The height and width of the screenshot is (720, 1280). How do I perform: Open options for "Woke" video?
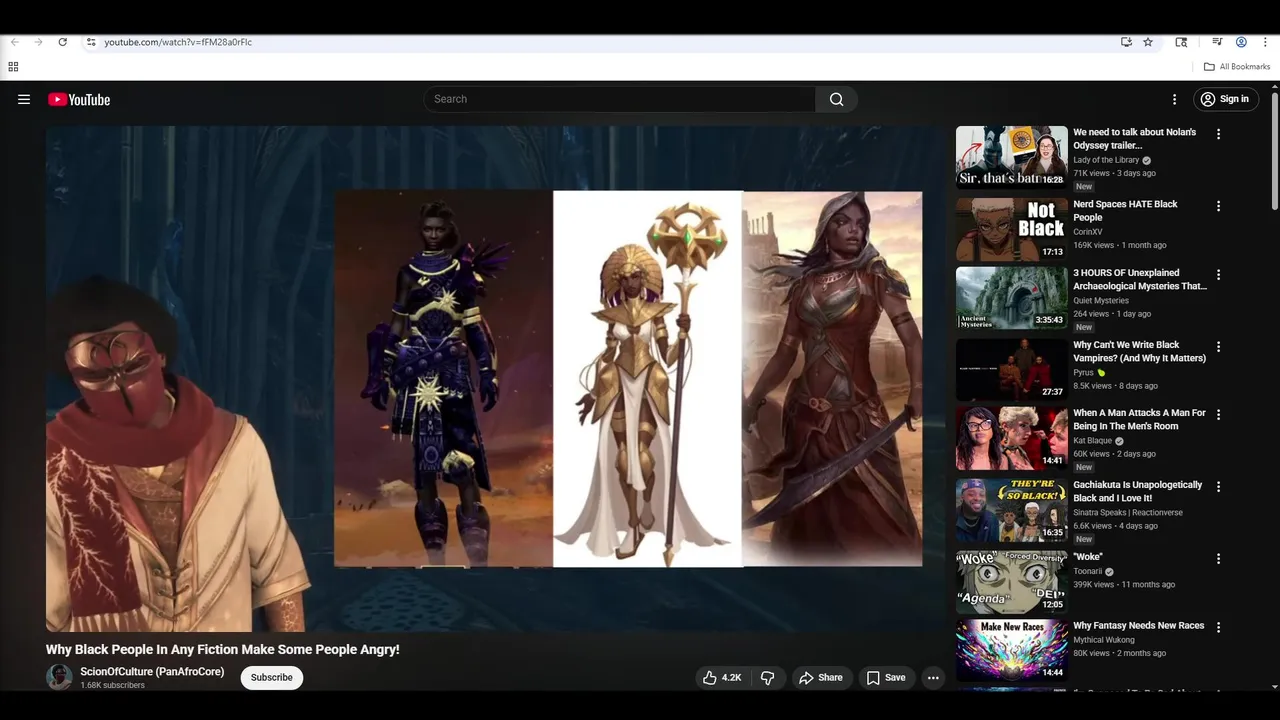[1218, 558]
